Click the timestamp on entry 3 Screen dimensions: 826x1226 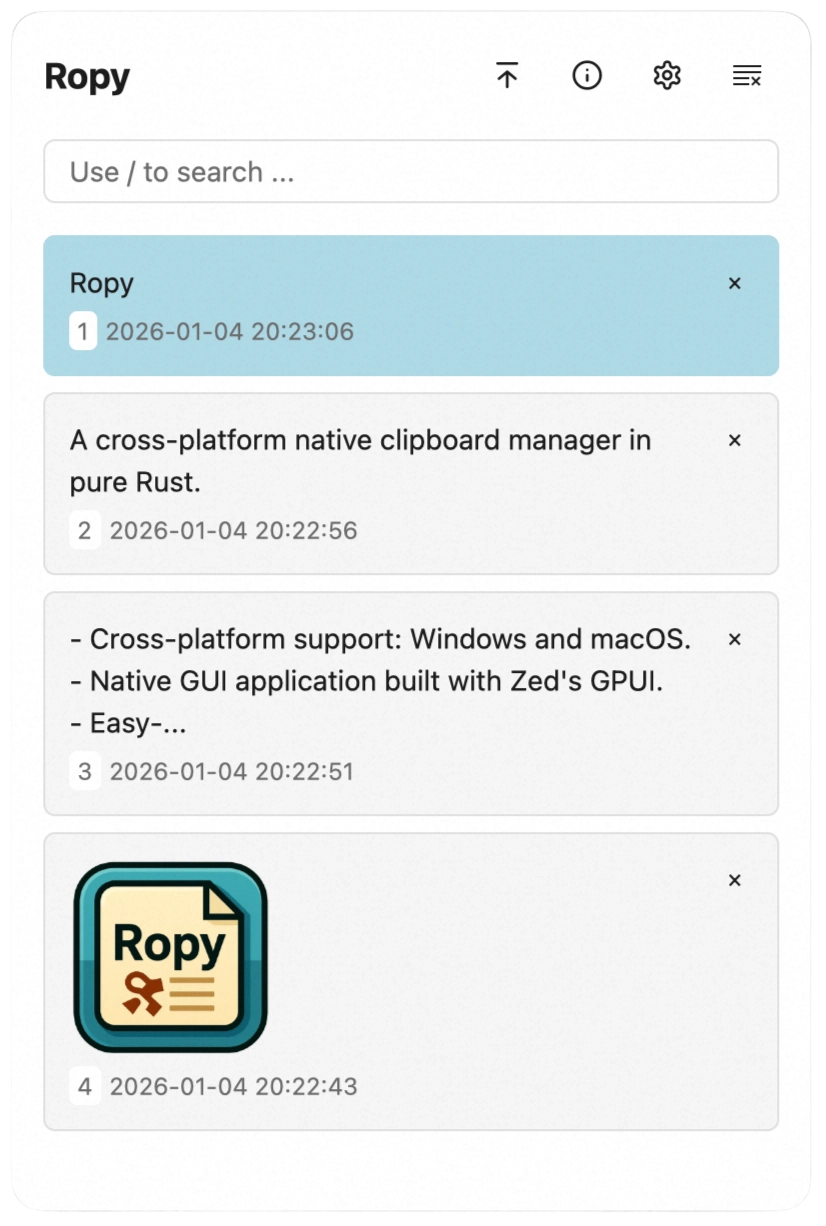pos(232,771)
